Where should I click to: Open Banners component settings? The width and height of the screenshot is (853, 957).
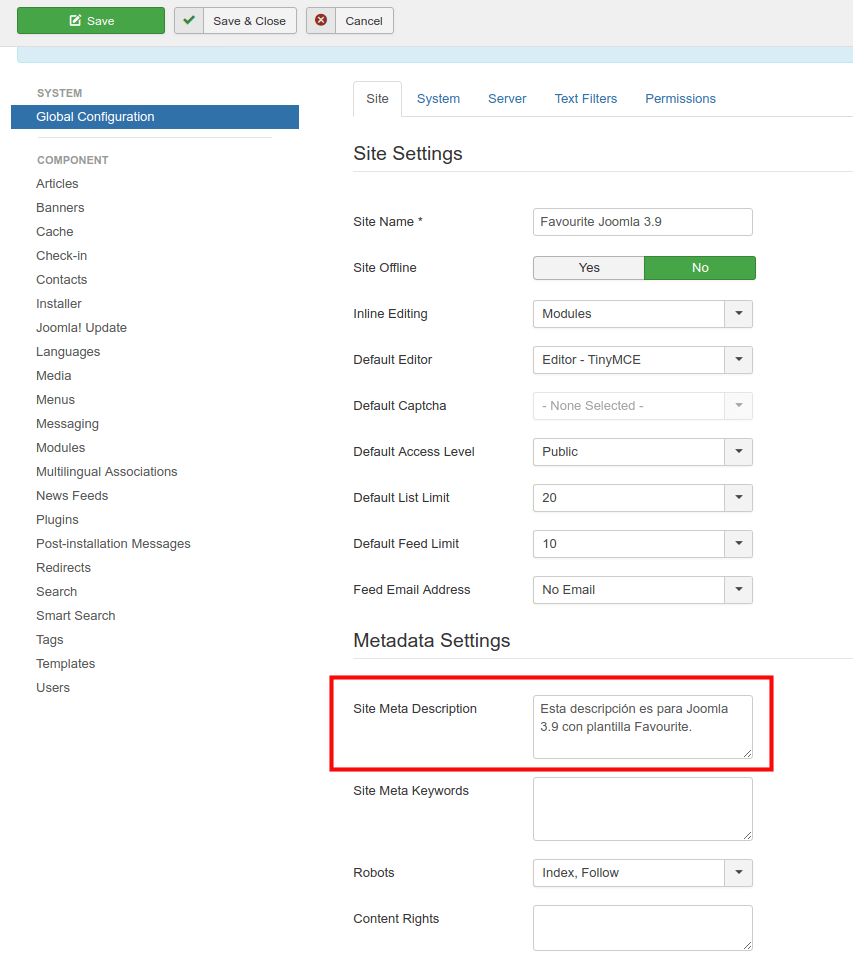click(60, 208)
